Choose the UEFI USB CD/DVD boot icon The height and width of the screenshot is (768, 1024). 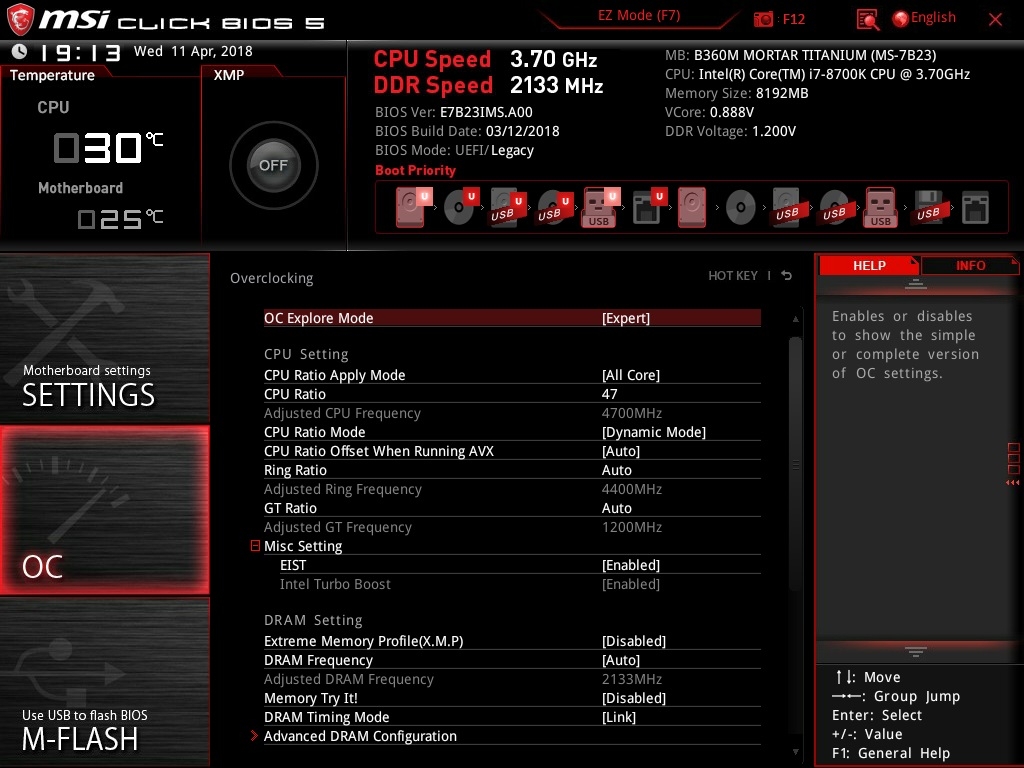555,208
